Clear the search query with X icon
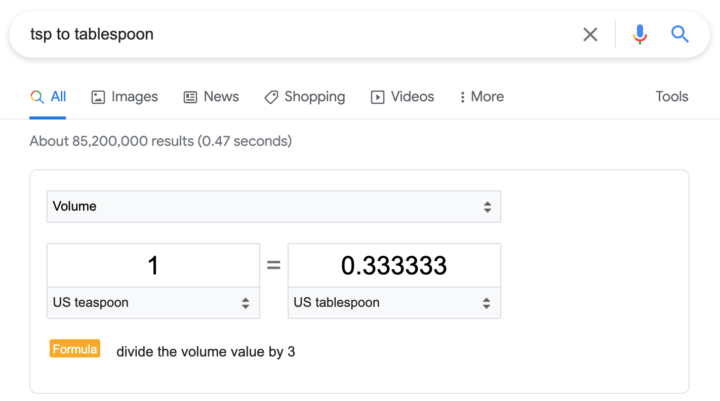720x401 pixels. [590, 34]
